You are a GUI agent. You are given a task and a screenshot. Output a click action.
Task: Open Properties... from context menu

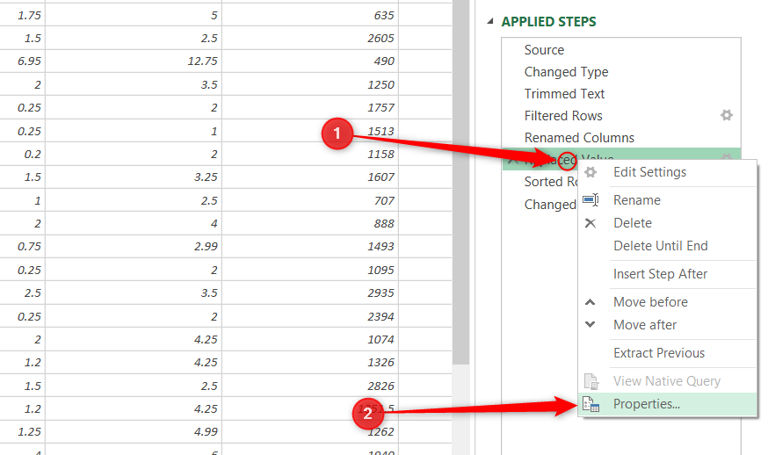647,404
